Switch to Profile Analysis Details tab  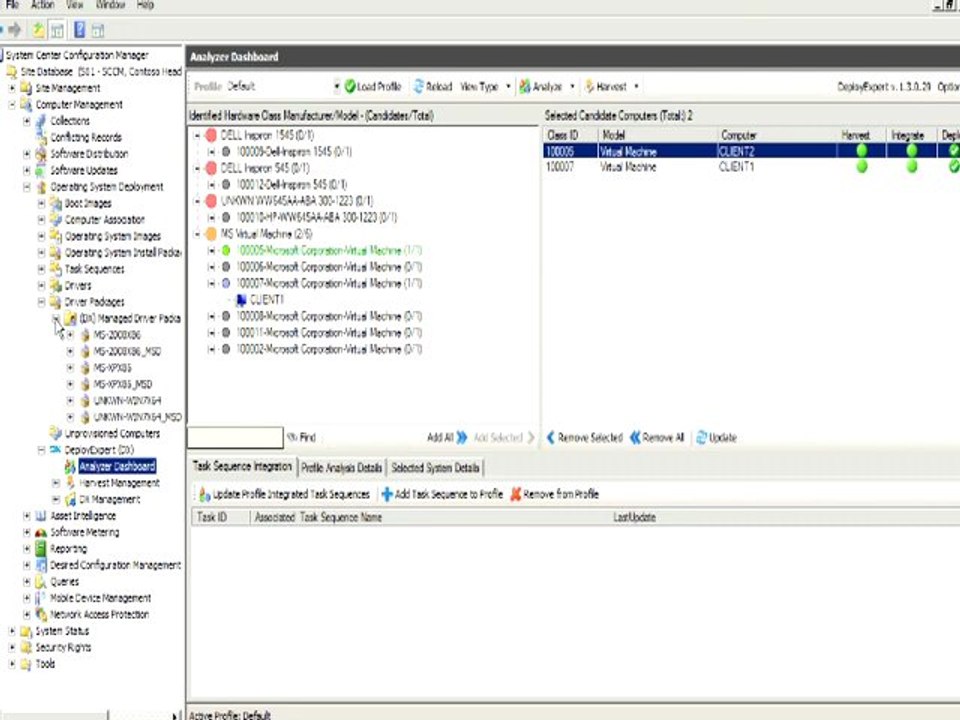(x=342, y=468)
